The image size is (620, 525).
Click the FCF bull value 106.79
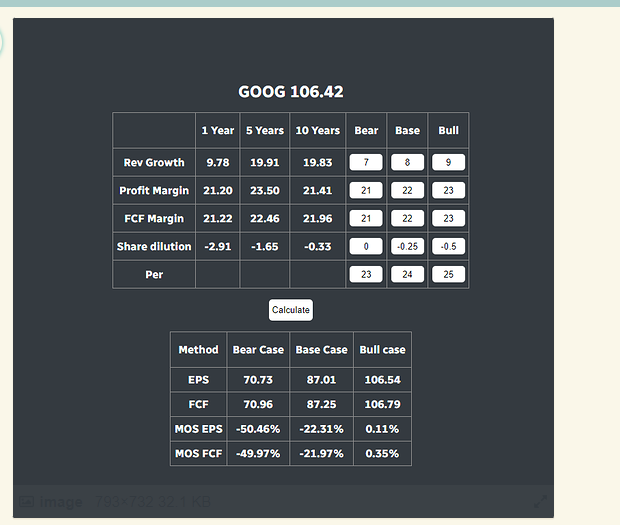click(x=382, y=404)
